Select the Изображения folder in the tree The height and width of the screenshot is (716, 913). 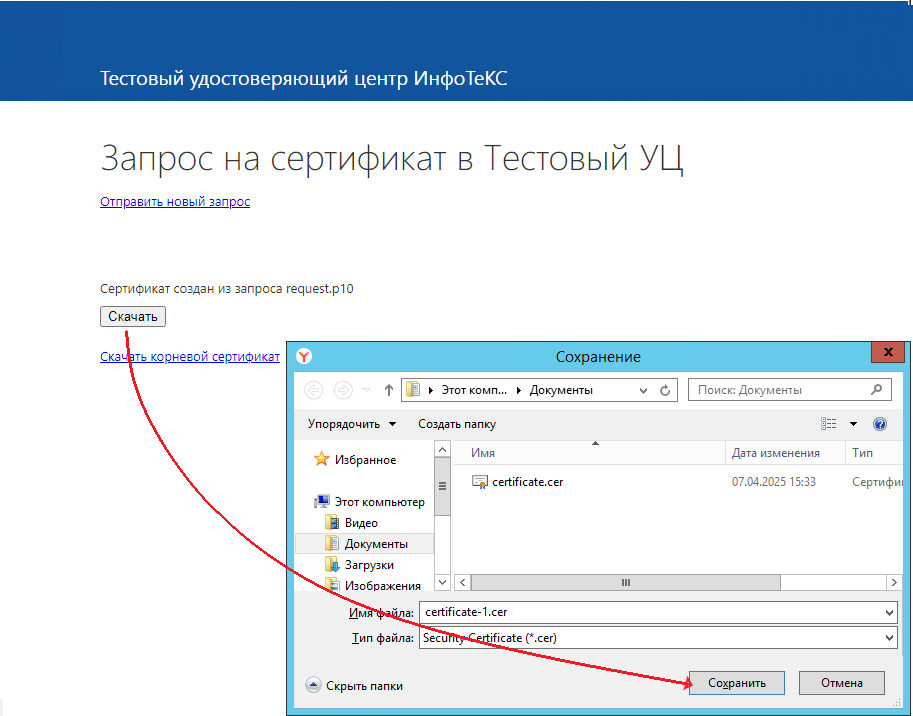click(383, 586)
